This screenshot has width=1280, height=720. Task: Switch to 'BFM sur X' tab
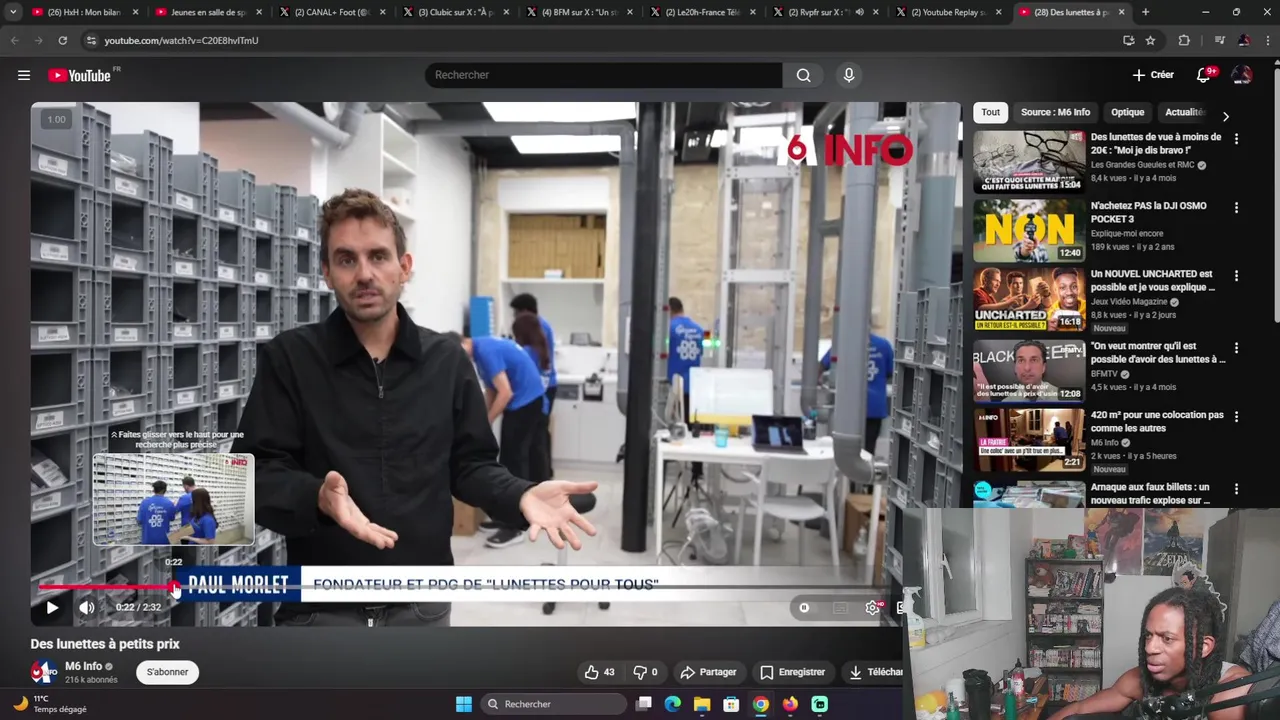click(x=580, y=12)
